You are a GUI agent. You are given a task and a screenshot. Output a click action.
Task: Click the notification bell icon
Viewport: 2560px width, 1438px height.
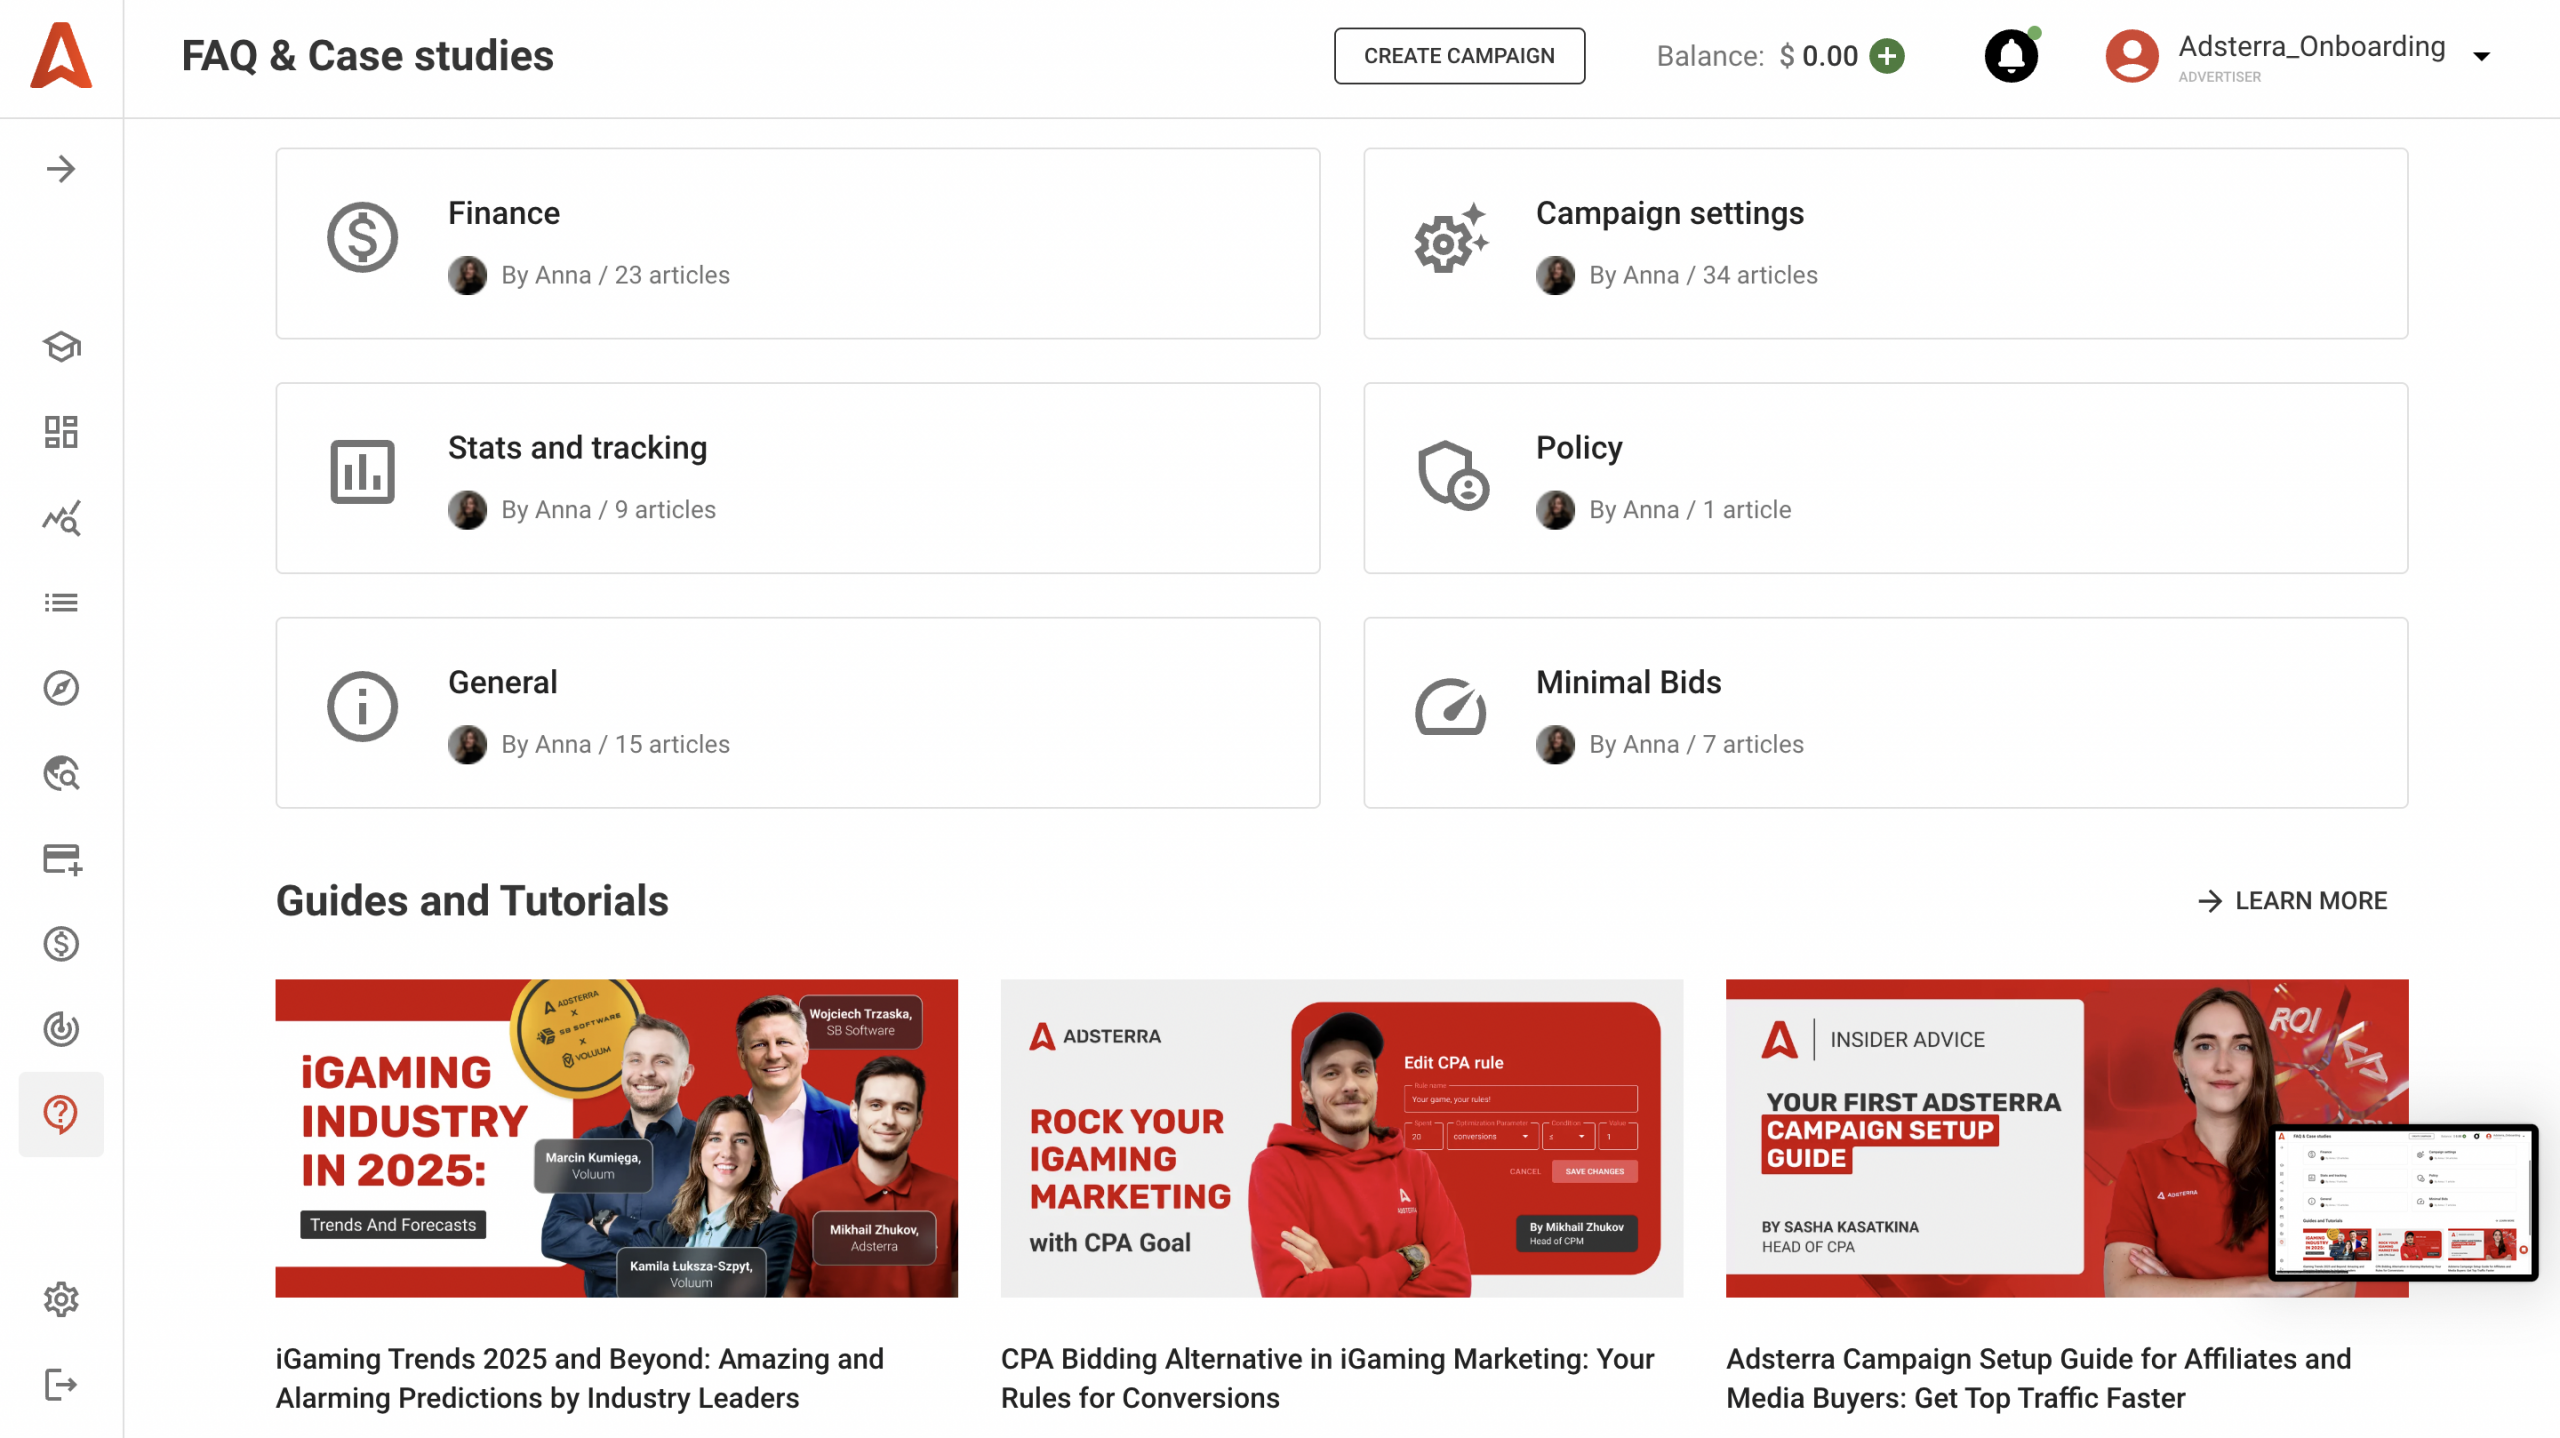click(2011, 56)
